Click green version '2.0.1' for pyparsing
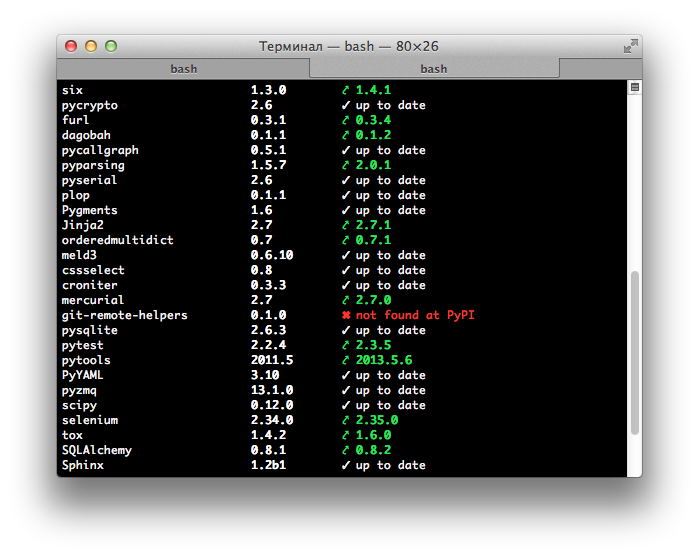This screenshot has height=556, width=699. point(373,165)
